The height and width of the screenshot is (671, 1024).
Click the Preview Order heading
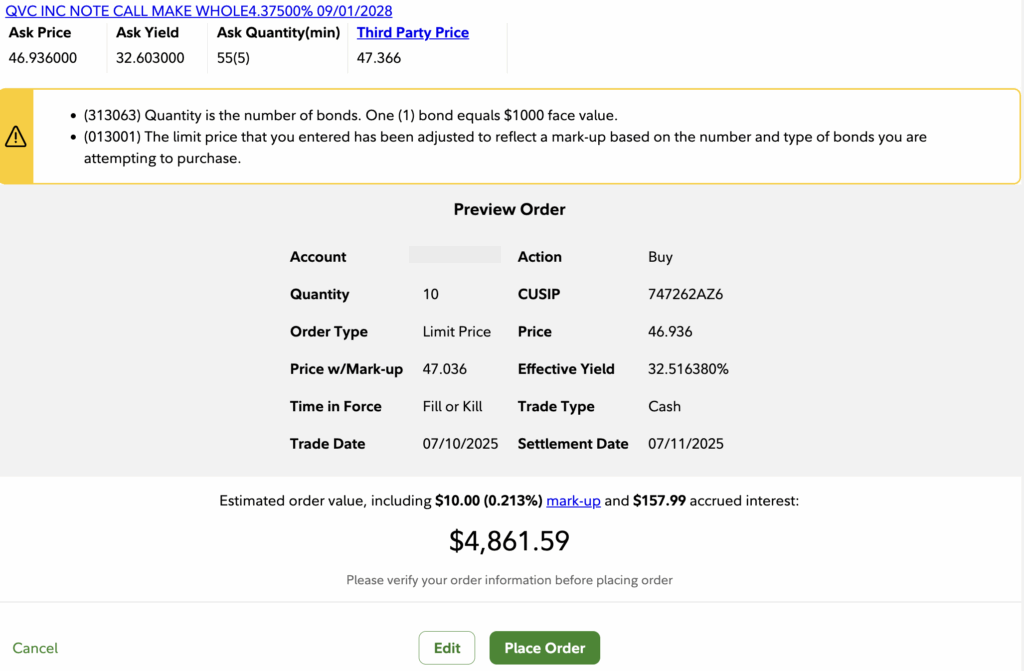point(509,209)
